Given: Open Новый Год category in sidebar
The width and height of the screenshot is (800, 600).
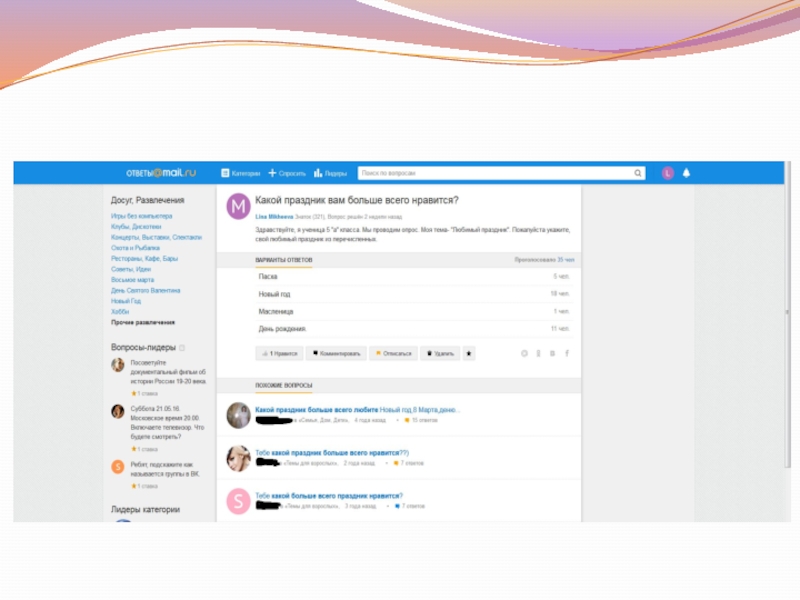Looking at the screenshot, I should 126,301.
